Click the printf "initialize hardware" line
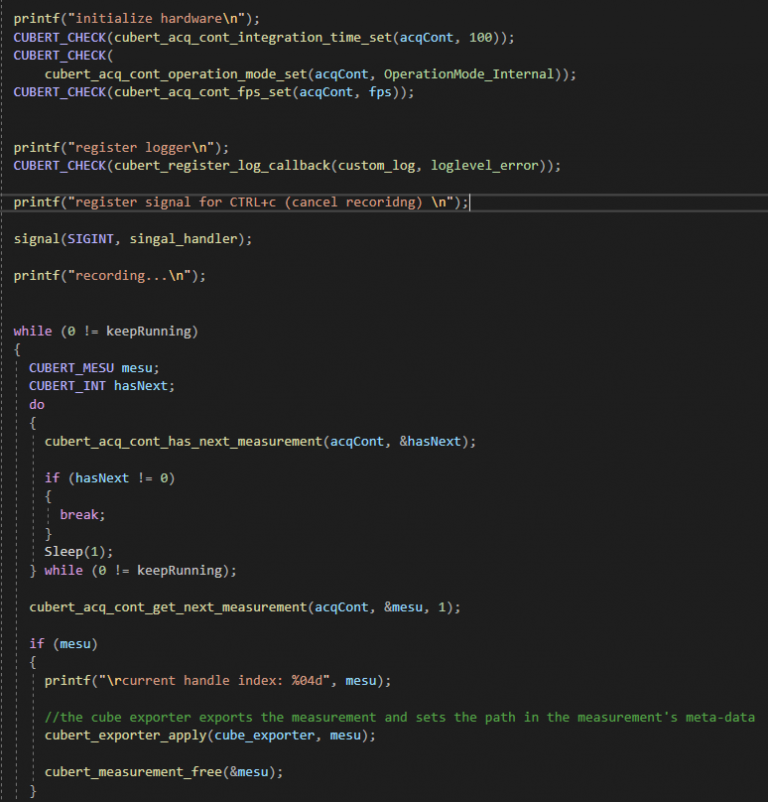The width and height of the screenshot is (768, 802). (x=137, y=19)
